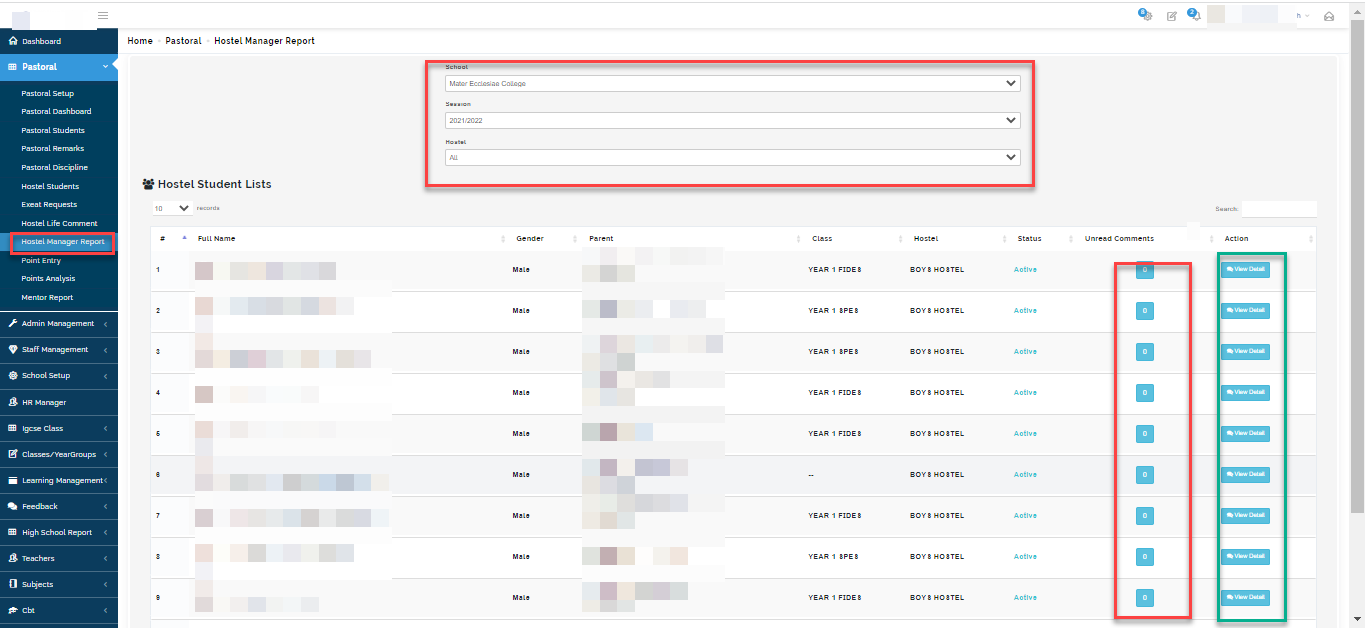Click the edit/compose pencil icon in header
The image size is (1365, 628).
[x=1172, y=16]
